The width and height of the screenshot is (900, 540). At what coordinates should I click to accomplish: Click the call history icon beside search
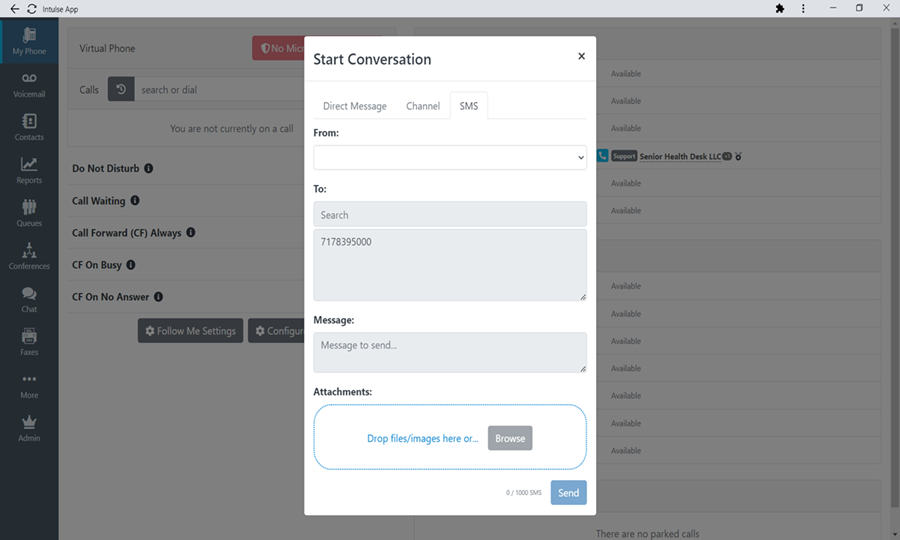pyautogui.click(x=120, y=90)
